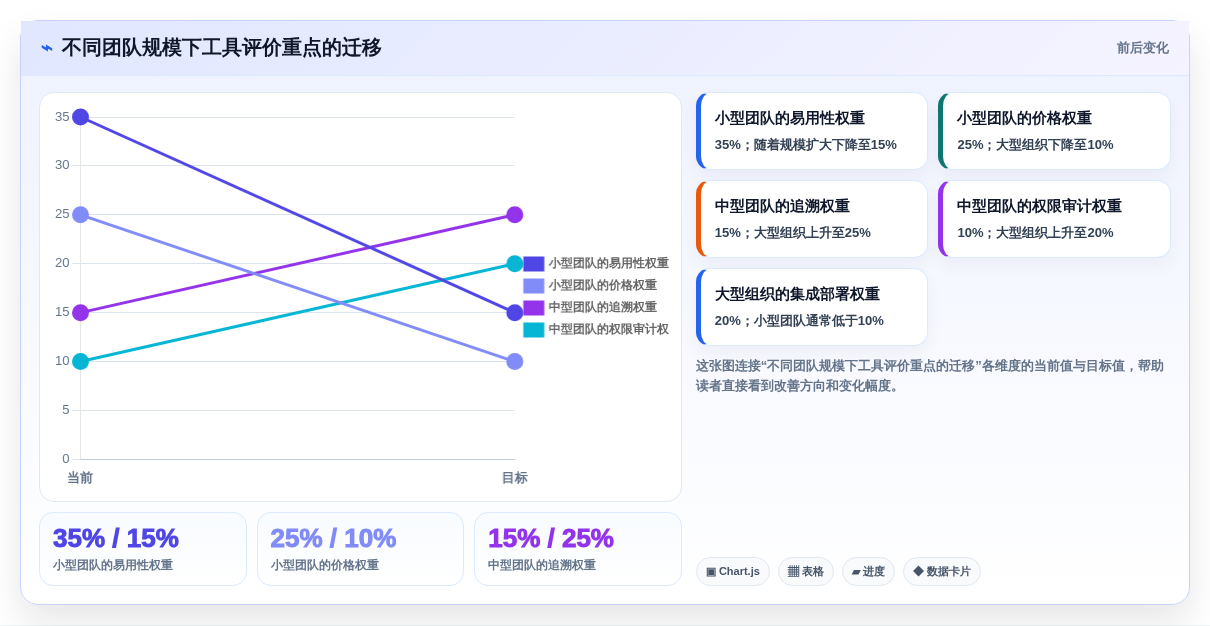The width and height of the screenshot is (1210, 626).
Task: Click legend label 中型团队的追溯权重
Action: [x=603, y=308]
